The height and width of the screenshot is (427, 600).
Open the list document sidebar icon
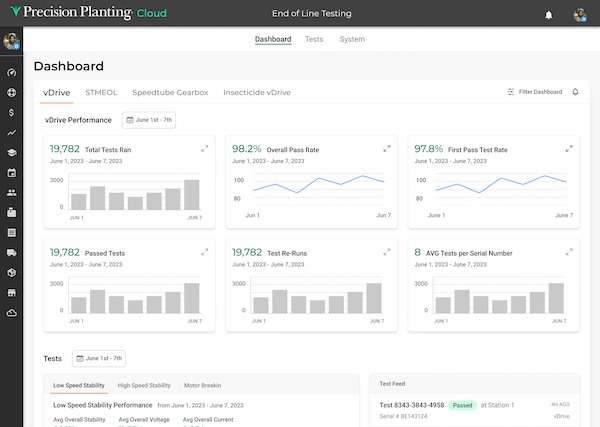tap(11, 233)
